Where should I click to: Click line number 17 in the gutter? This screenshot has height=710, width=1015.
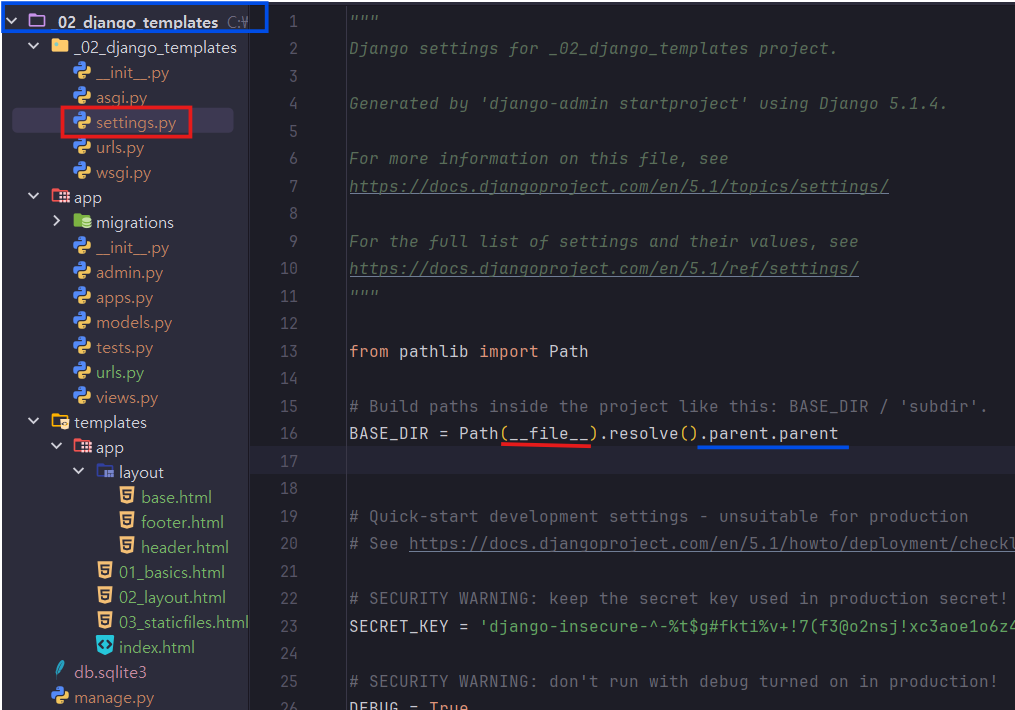click(x=289, y=461)
